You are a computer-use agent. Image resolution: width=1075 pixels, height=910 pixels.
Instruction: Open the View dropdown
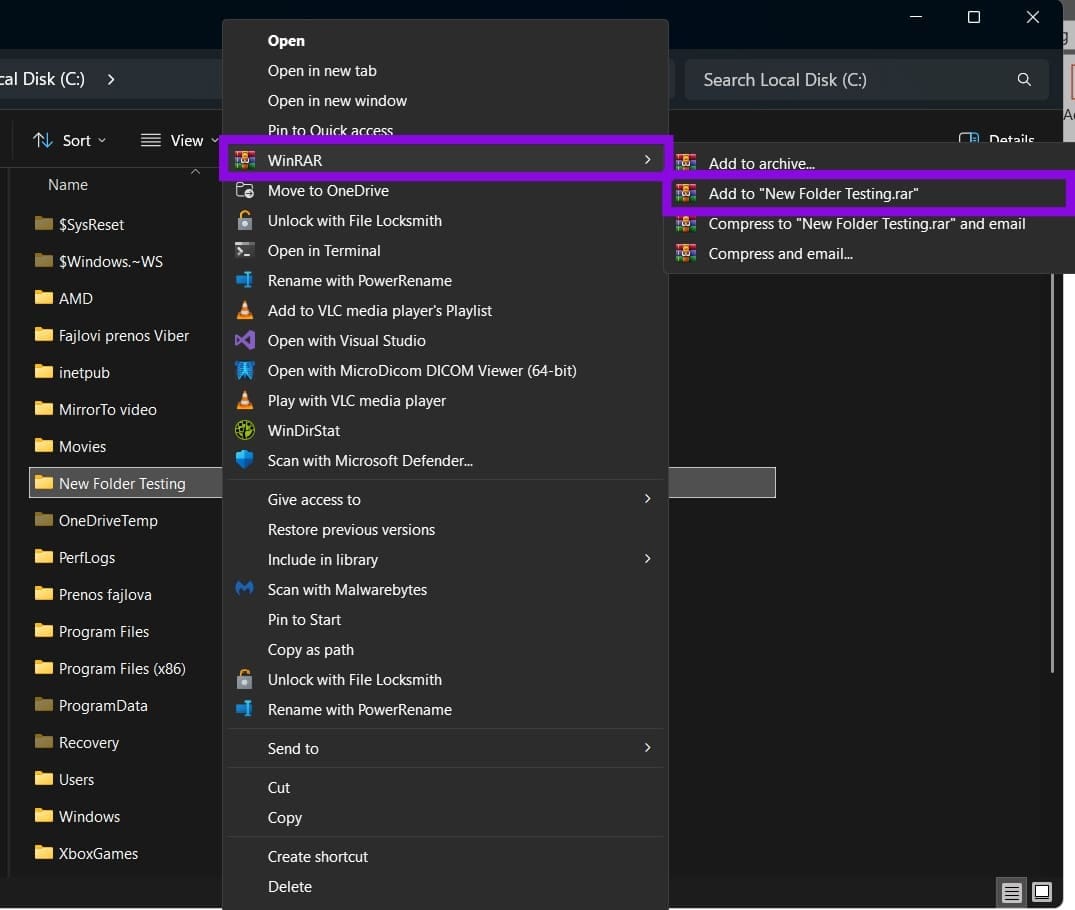click(180, 141)
